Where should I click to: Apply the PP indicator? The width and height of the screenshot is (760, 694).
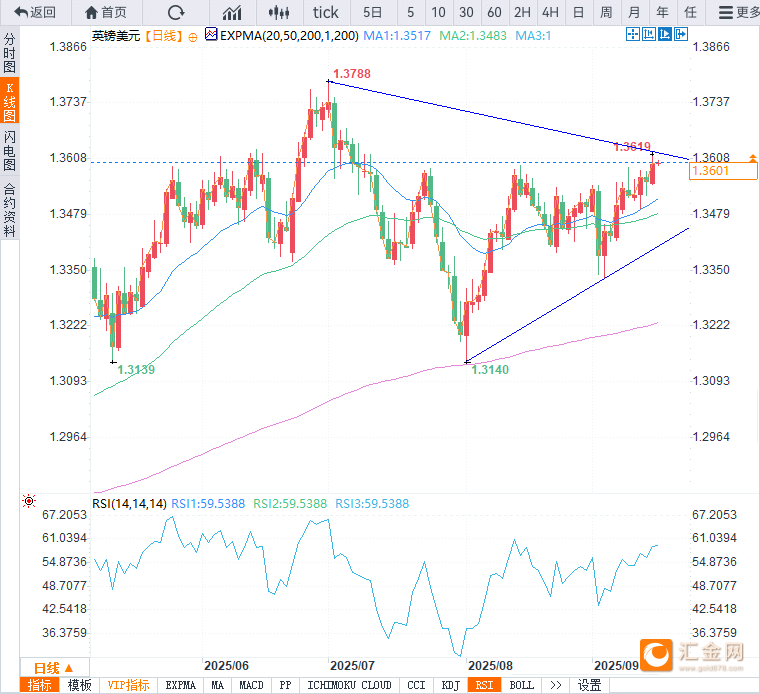point(285,685)
